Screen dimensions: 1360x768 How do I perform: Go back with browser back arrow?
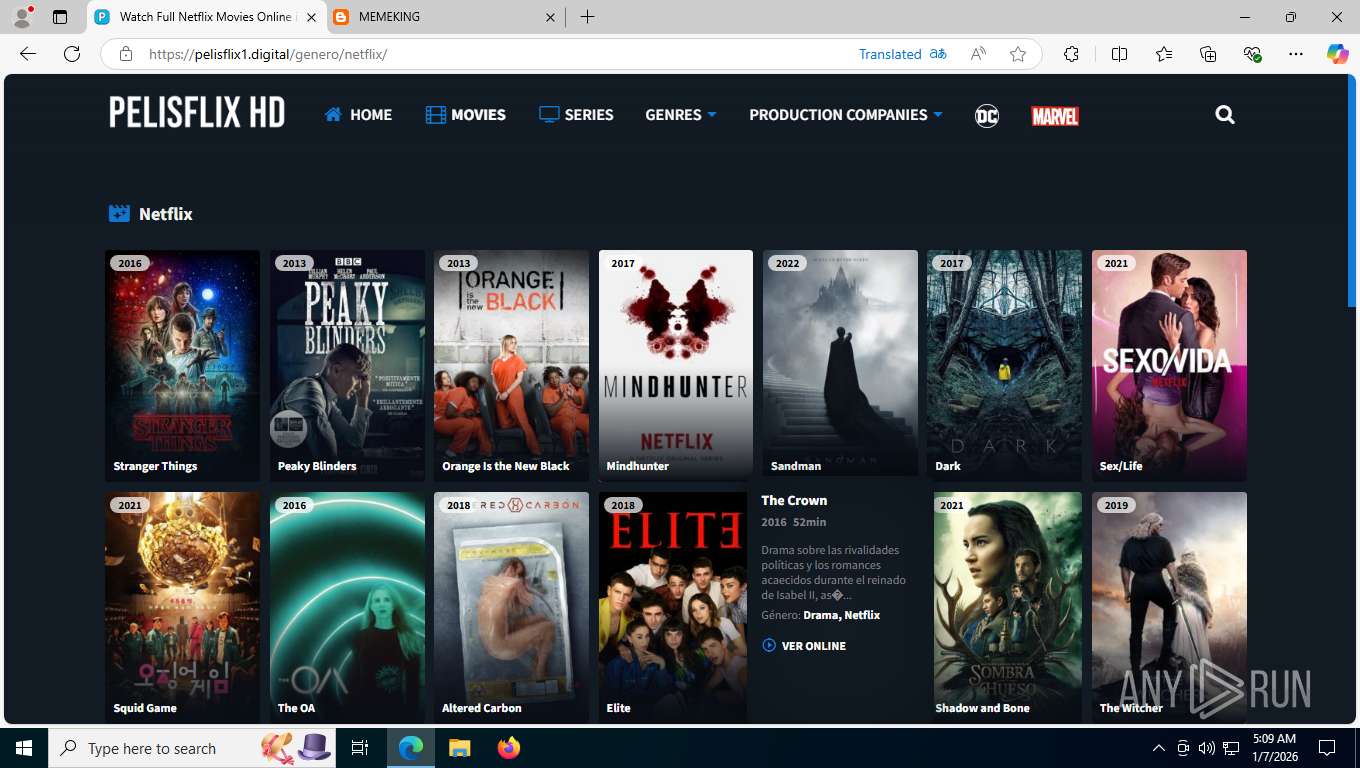tap(28, 54)
